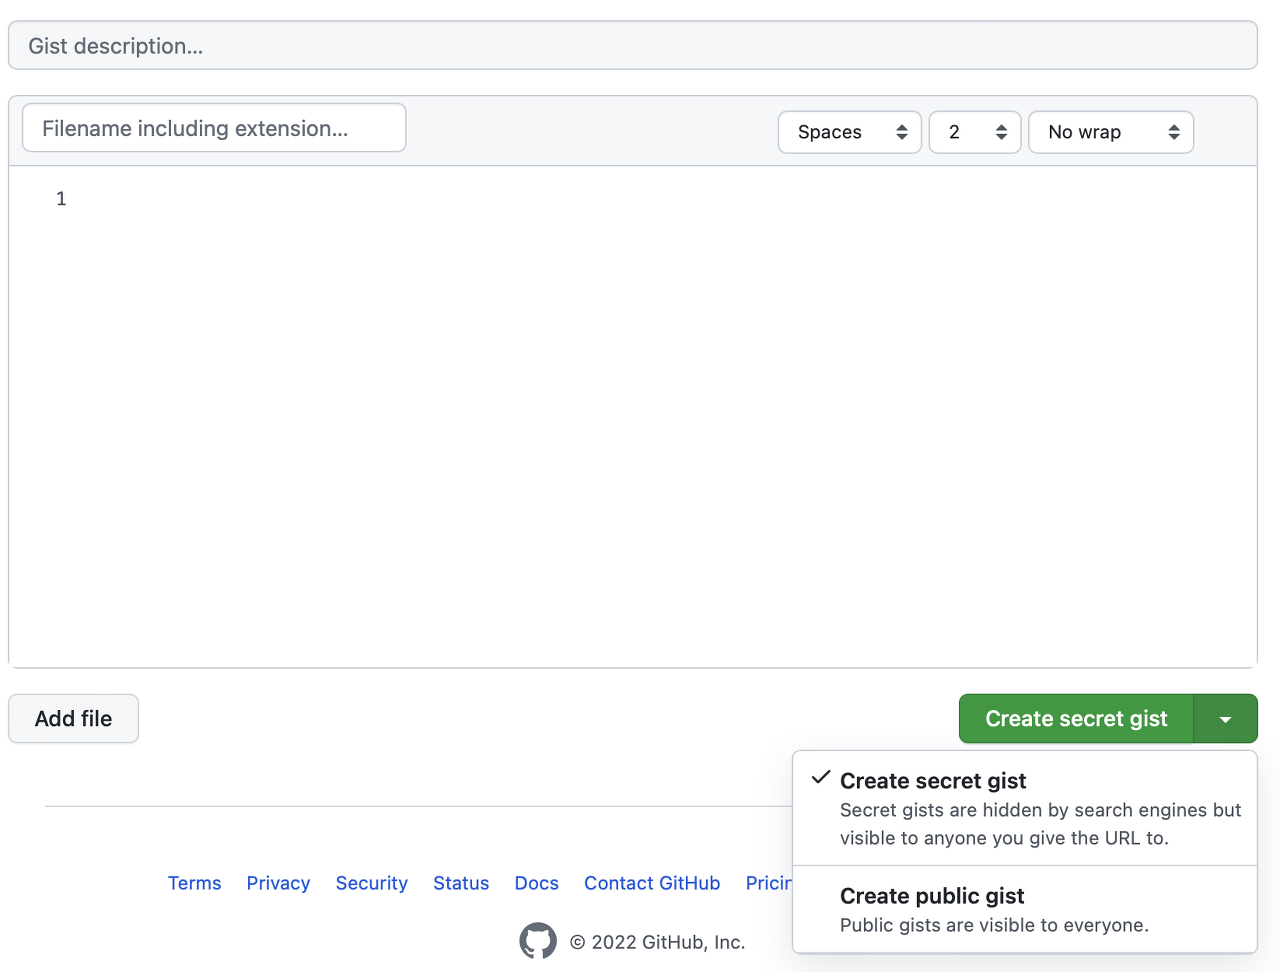Click the green Create secret gist button

(x=1076, y=719)
